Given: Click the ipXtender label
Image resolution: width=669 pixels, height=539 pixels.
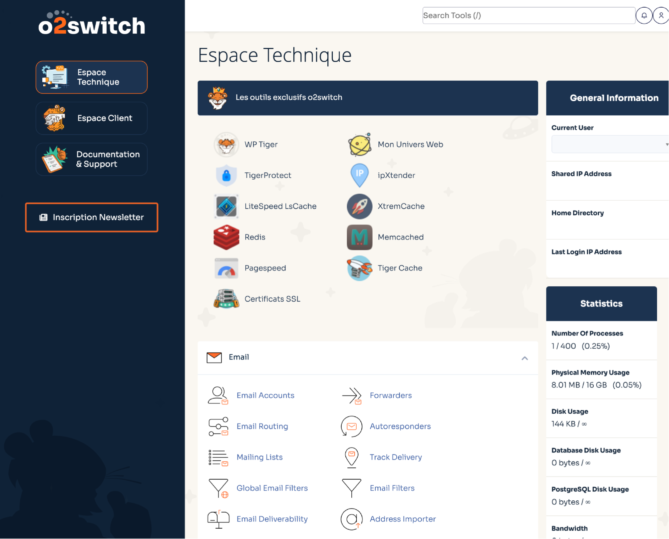Looking at the screenshot, I should click(x=396, y=175).
